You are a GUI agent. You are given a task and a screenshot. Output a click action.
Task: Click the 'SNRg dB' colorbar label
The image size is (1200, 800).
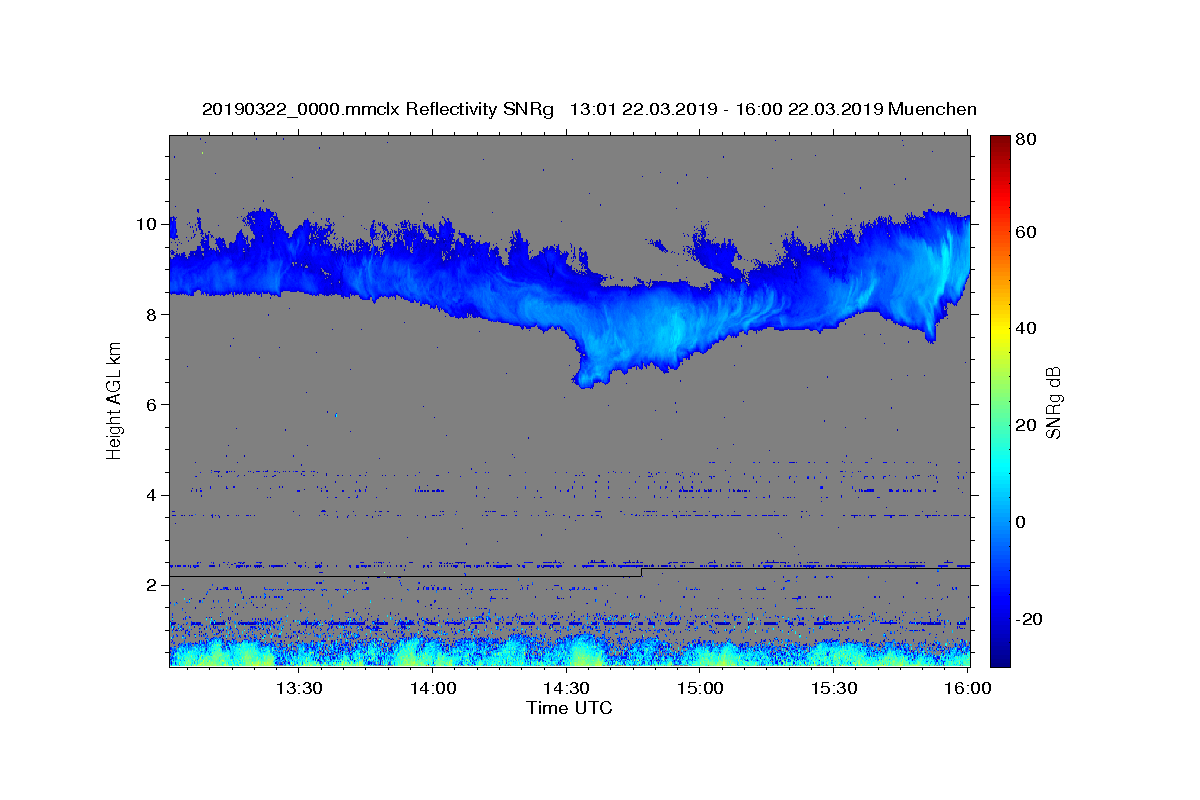1053,402
